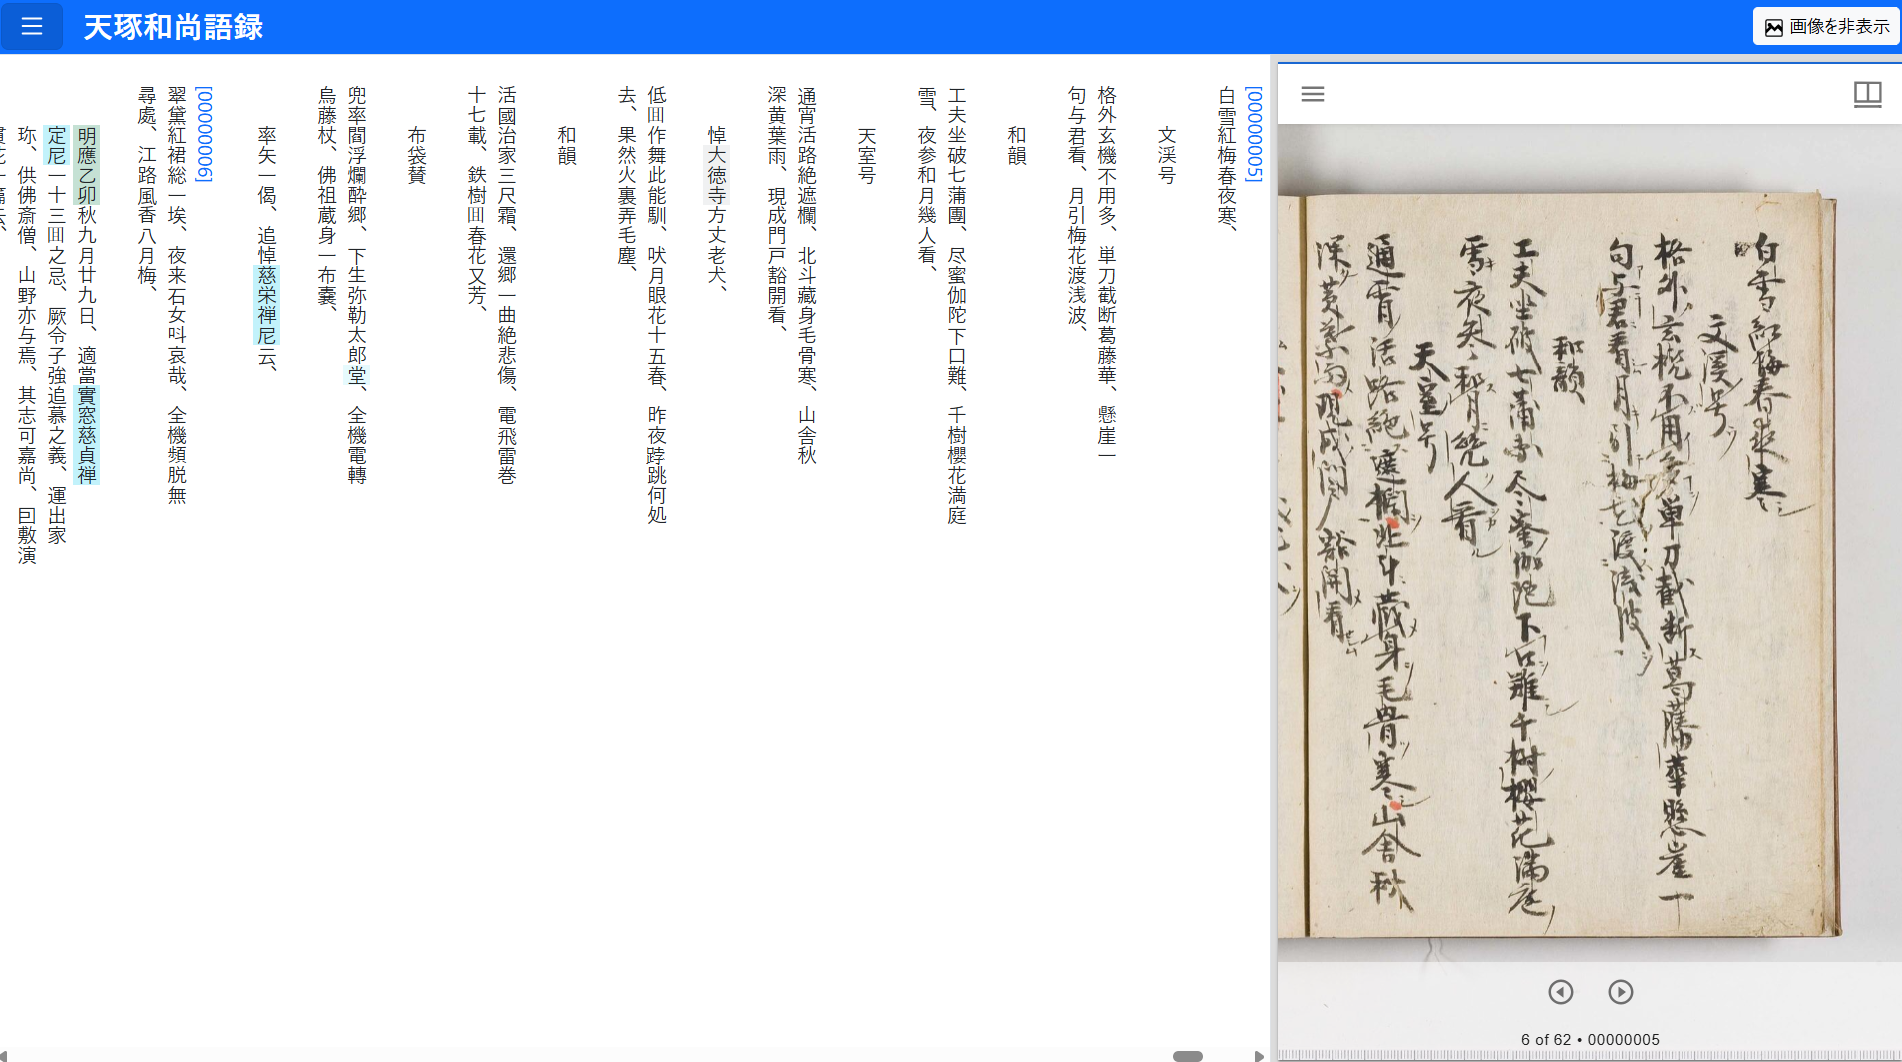Click the heading 文渓号
The height and width of the screenshot is (1062, 1902).
[x=1167, y=156]
